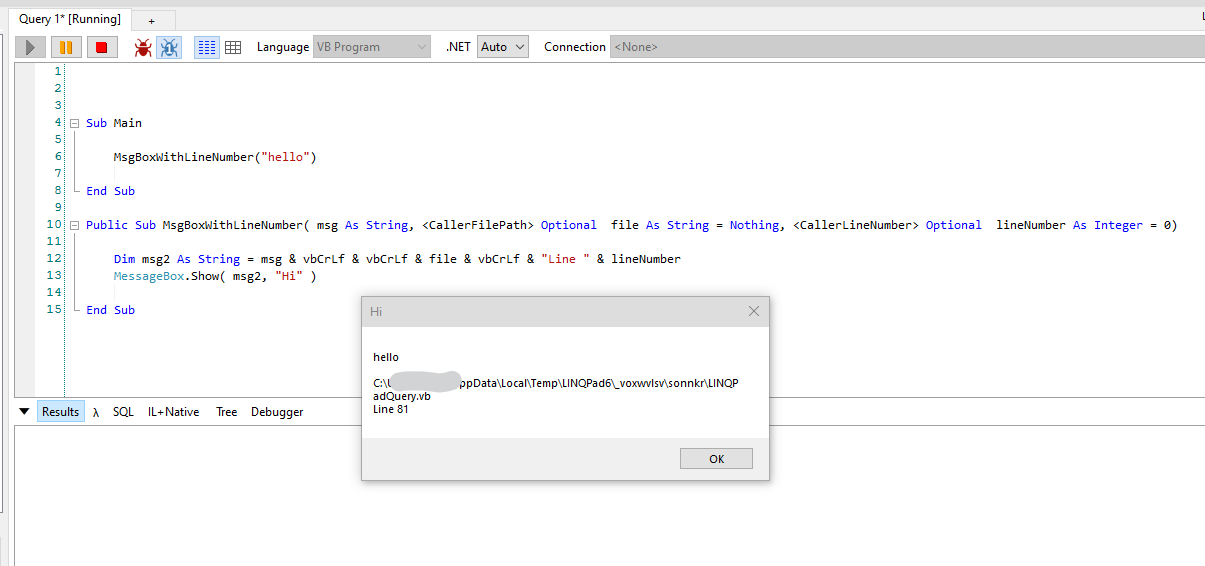Open the SQL tab
1205x566 pixels.
point(123,412)
